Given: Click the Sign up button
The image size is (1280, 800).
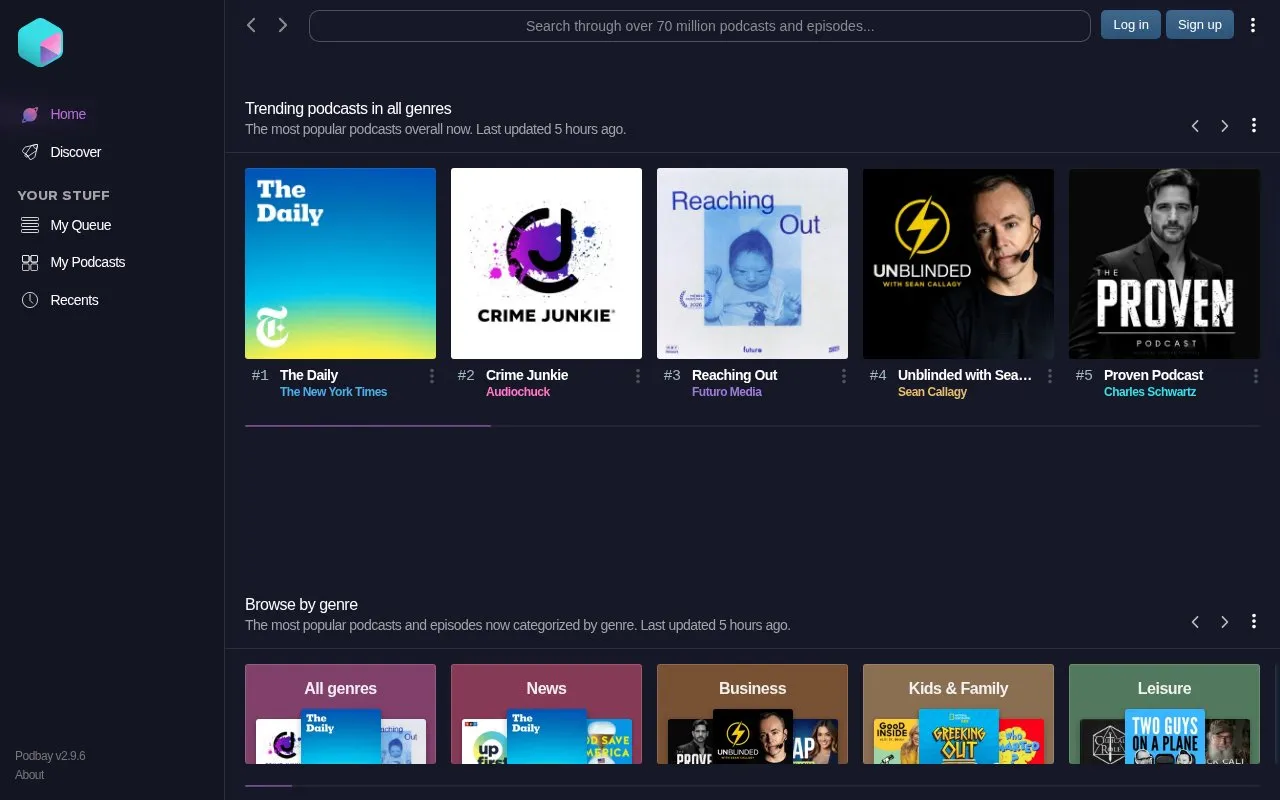Looking at the screenshot, I should pyautogui.click(x=1200, y=25).
